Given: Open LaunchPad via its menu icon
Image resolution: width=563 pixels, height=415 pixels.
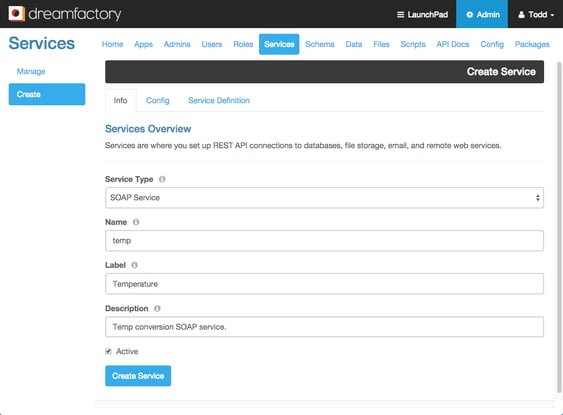Looking at the screenshot, I should point(400,15).
